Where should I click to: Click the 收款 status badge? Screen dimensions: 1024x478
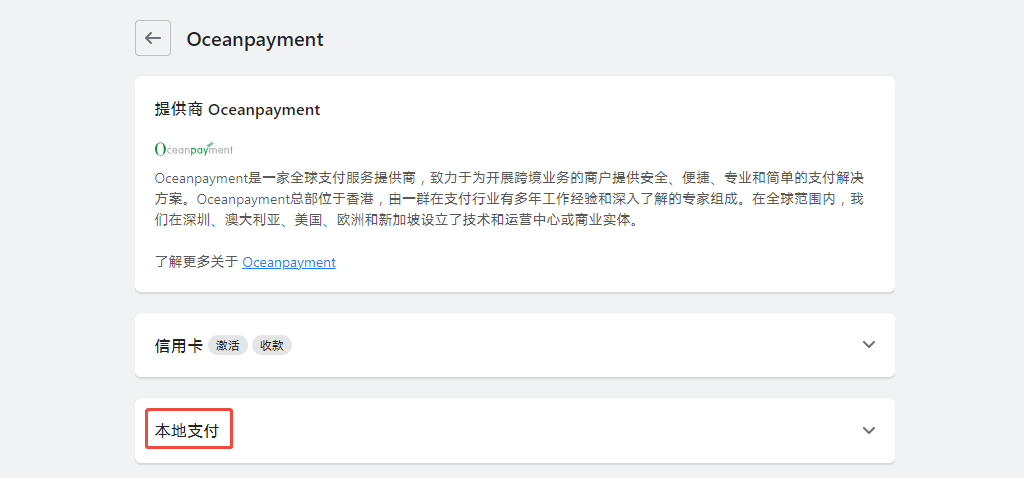pyautogui.click(x=271, y=345)
